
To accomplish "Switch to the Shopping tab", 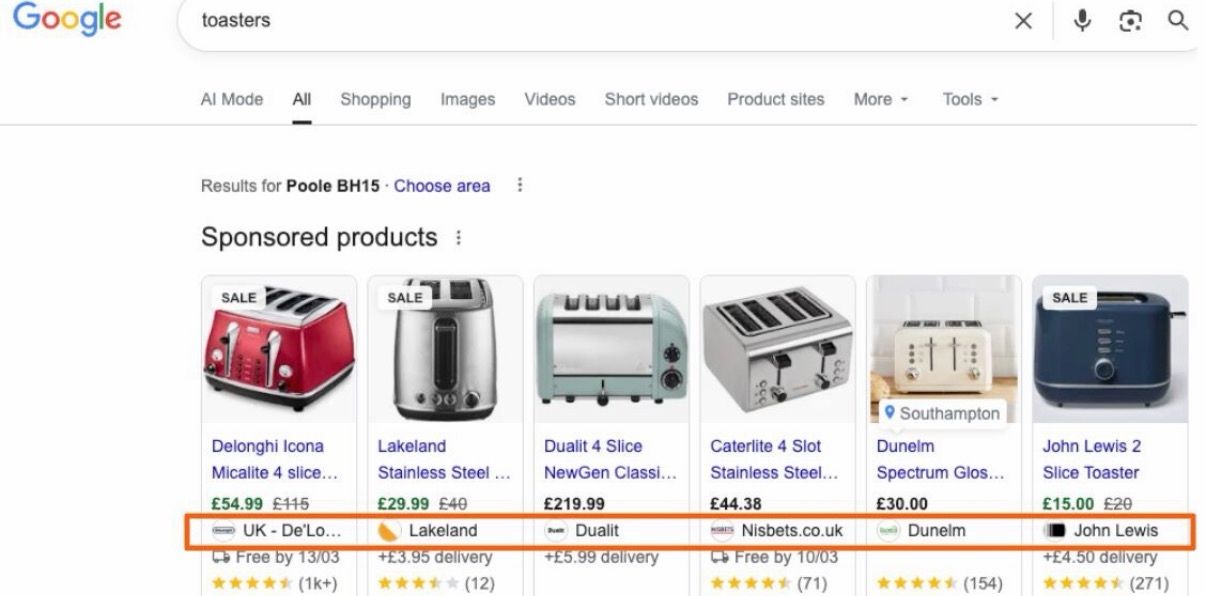I will point(375,99).
